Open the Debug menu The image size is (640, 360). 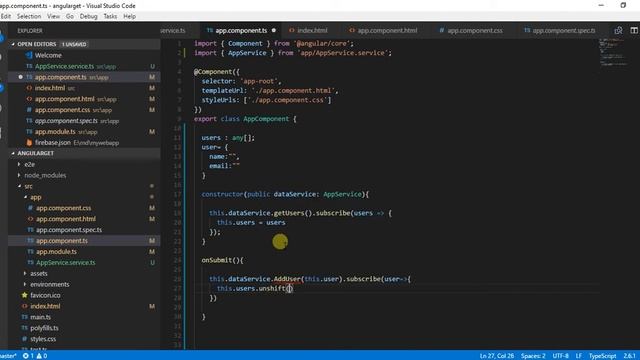[x=88, y=16]
